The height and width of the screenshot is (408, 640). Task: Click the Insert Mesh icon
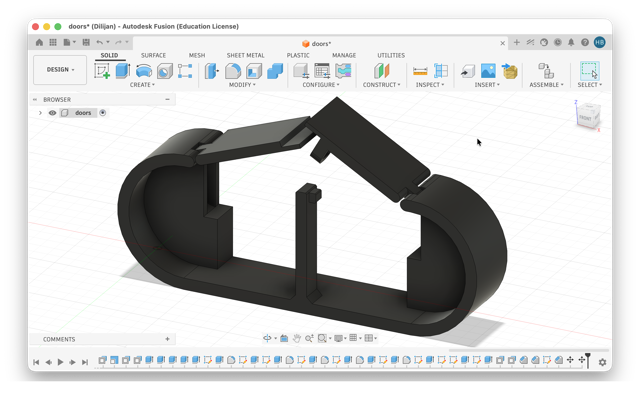pos(509,71)
